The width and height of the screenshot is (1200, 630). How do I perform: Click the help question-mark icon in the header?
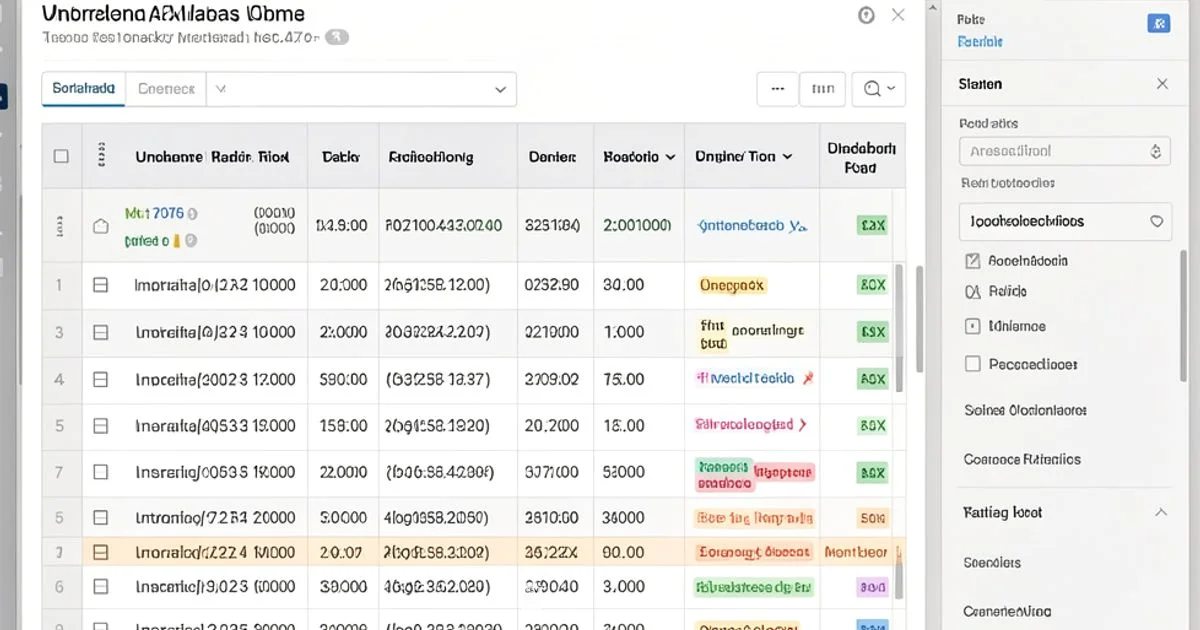(866, 14)
